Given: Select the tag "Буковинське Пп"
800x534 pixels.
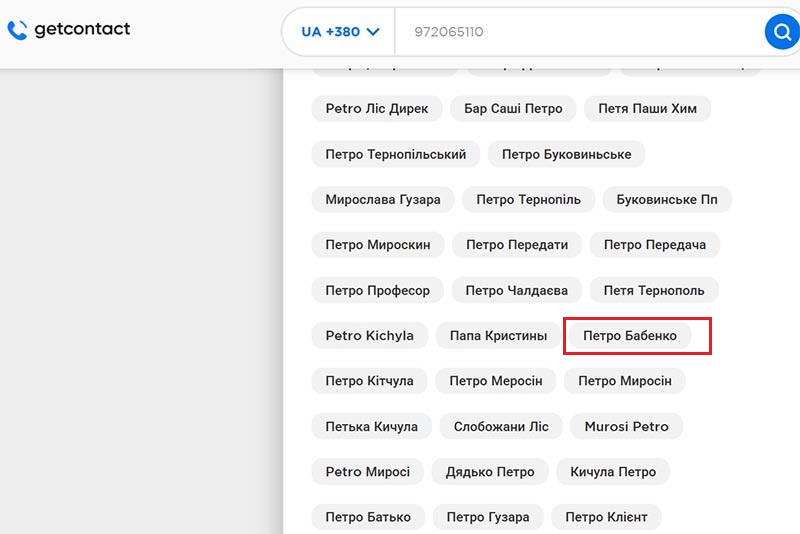Looking at the screenshot, I should (x=667, y=199).
